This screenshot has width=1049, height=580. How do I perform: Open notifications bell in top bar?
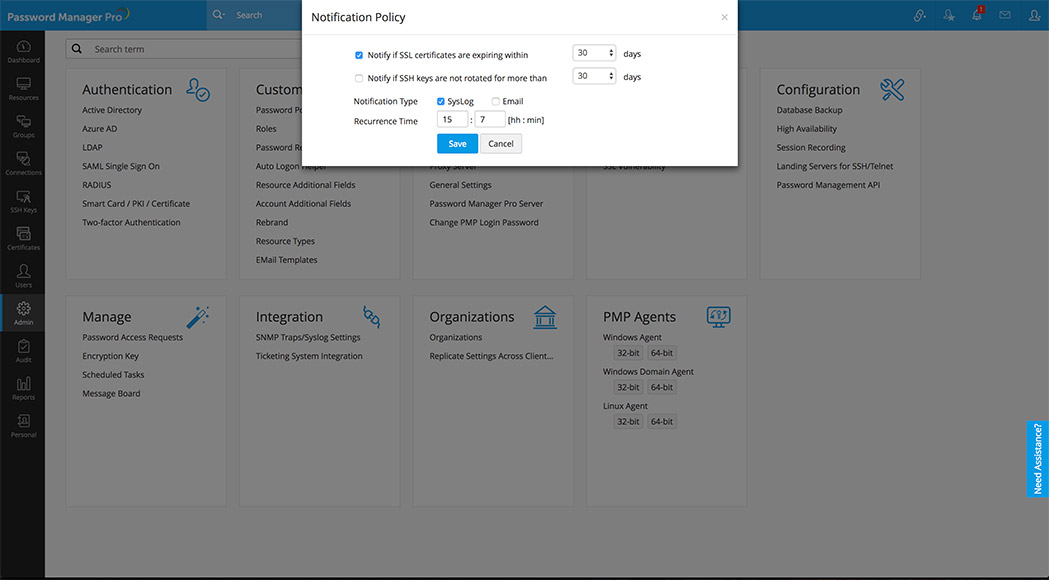pyautogui.click(x=977, y=15)
